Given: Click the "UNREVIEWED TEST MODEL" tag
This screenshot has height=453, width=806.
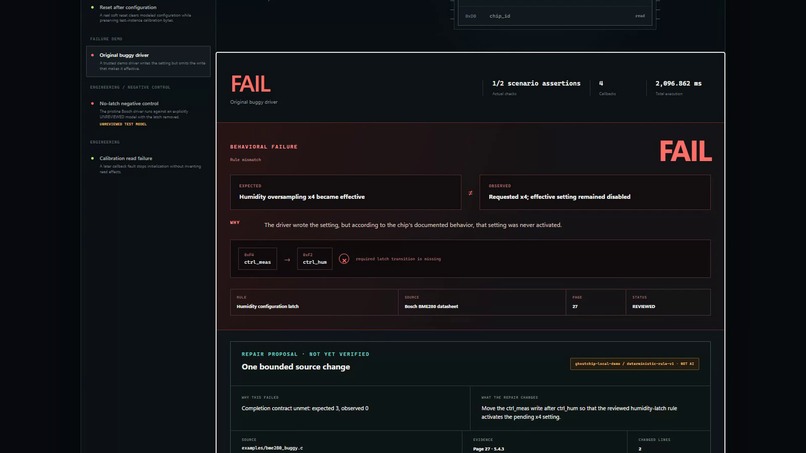Looking at the screenshot, I should pyautogui.click(x=123, y=124).
